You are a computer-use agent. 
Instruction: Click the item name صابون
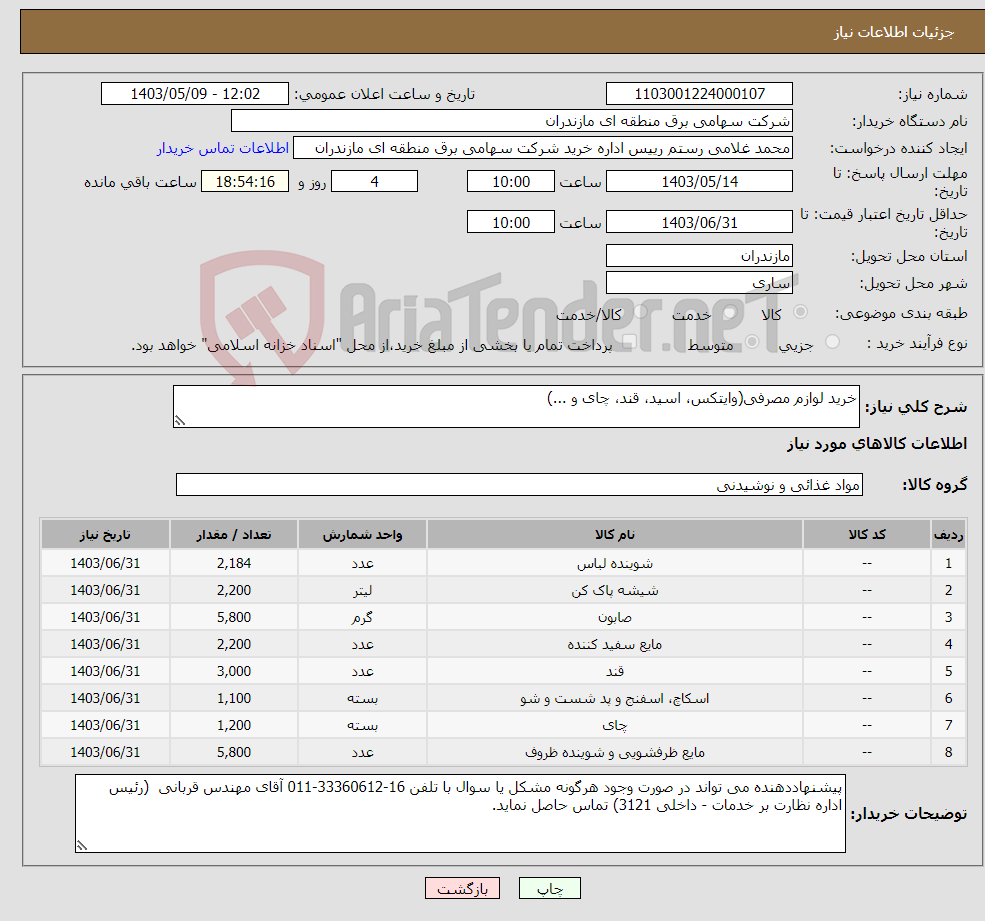614,618
